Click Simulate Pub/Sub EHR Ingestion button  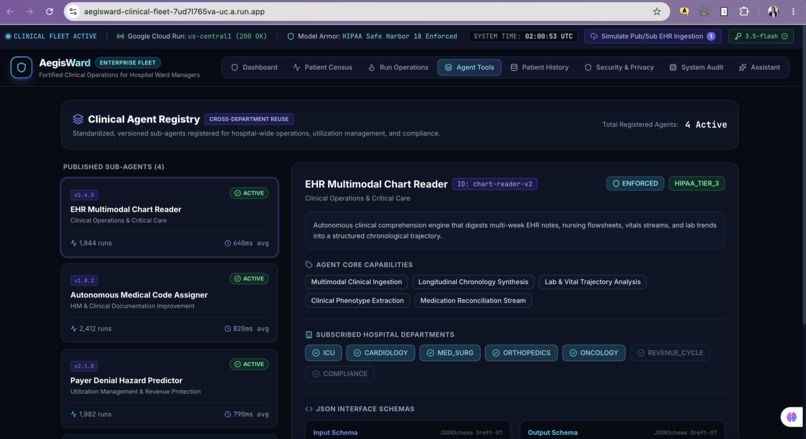point(653,36)
